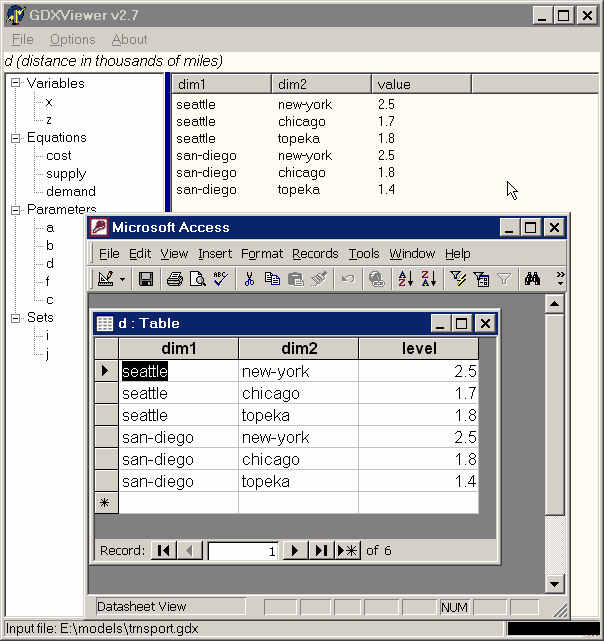Click the dim2 column header in Access table
This screenshot has width=604, height=641.
(298, 348)
